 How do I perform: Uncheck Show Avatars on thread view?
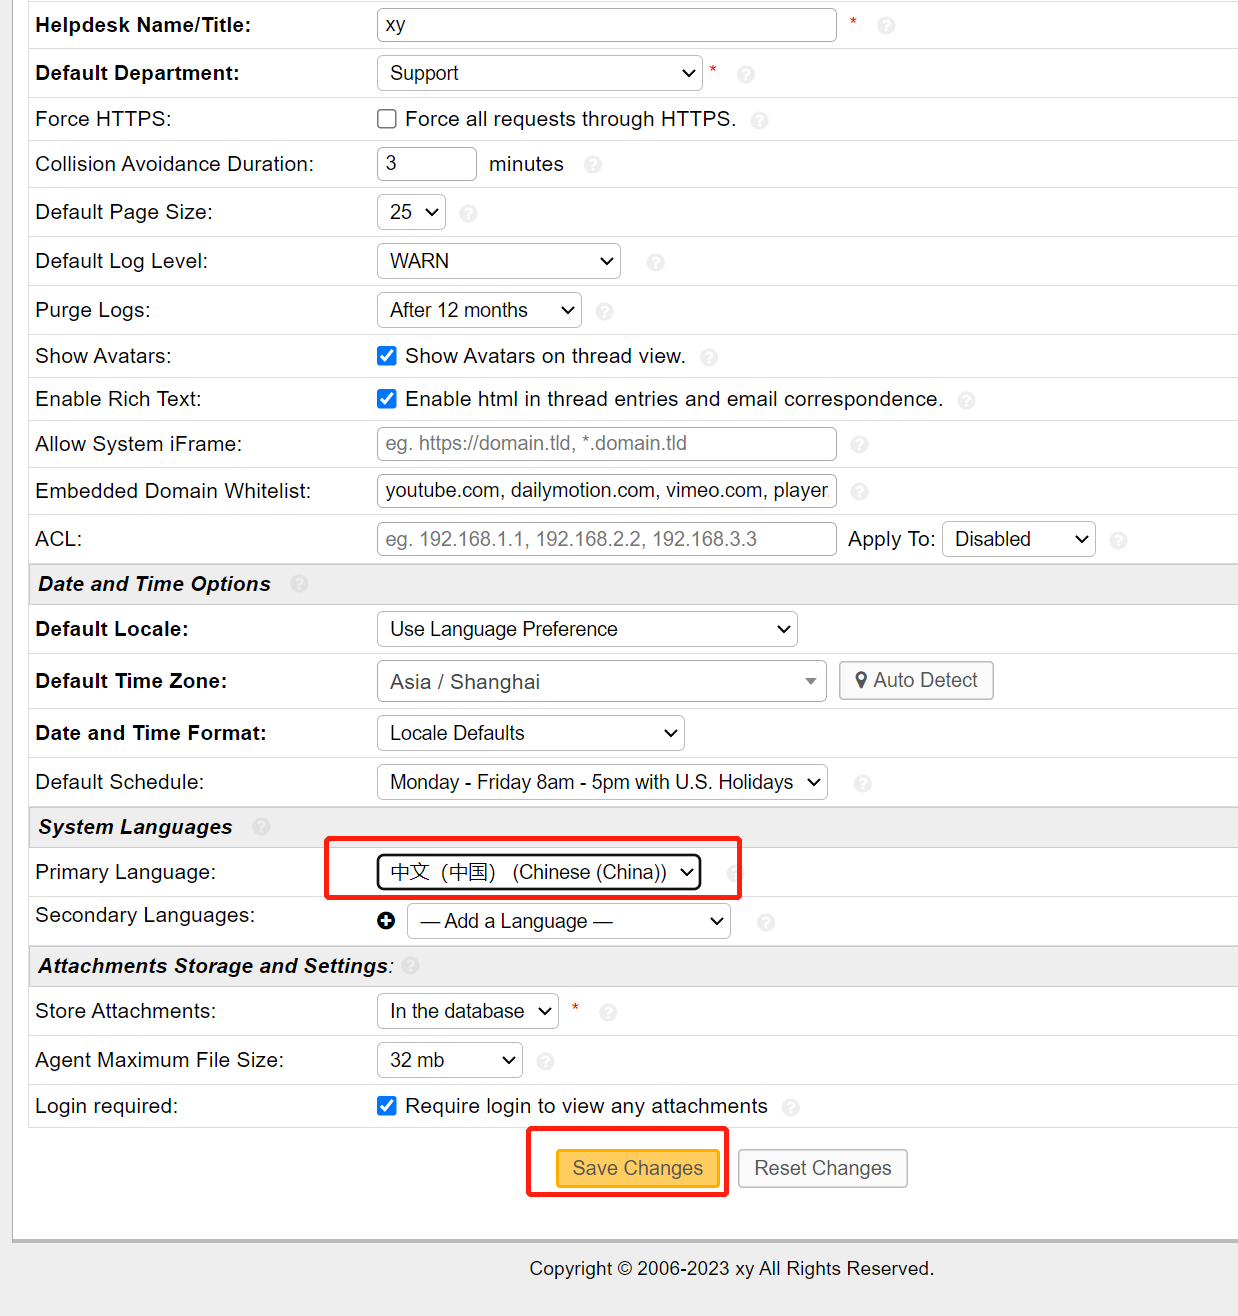387,356
